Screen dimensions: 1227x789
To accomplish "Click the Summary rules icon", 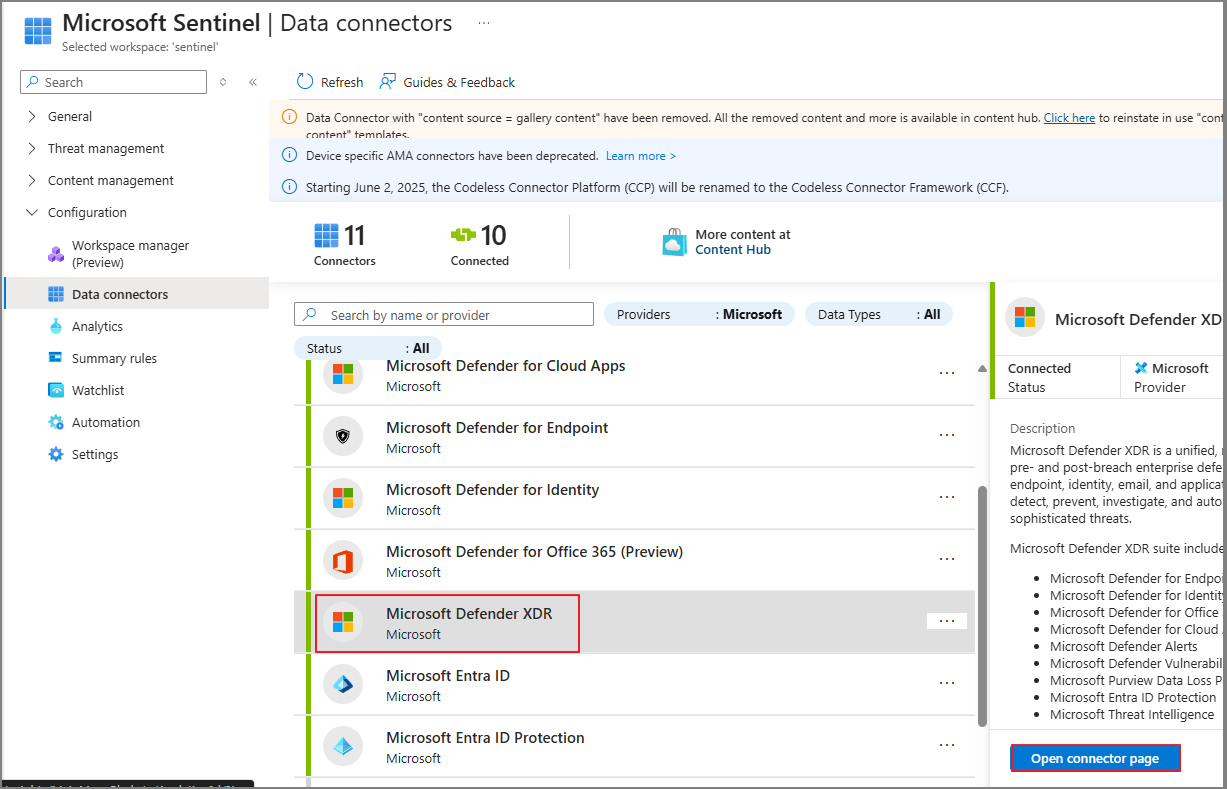I will (56, 358).
